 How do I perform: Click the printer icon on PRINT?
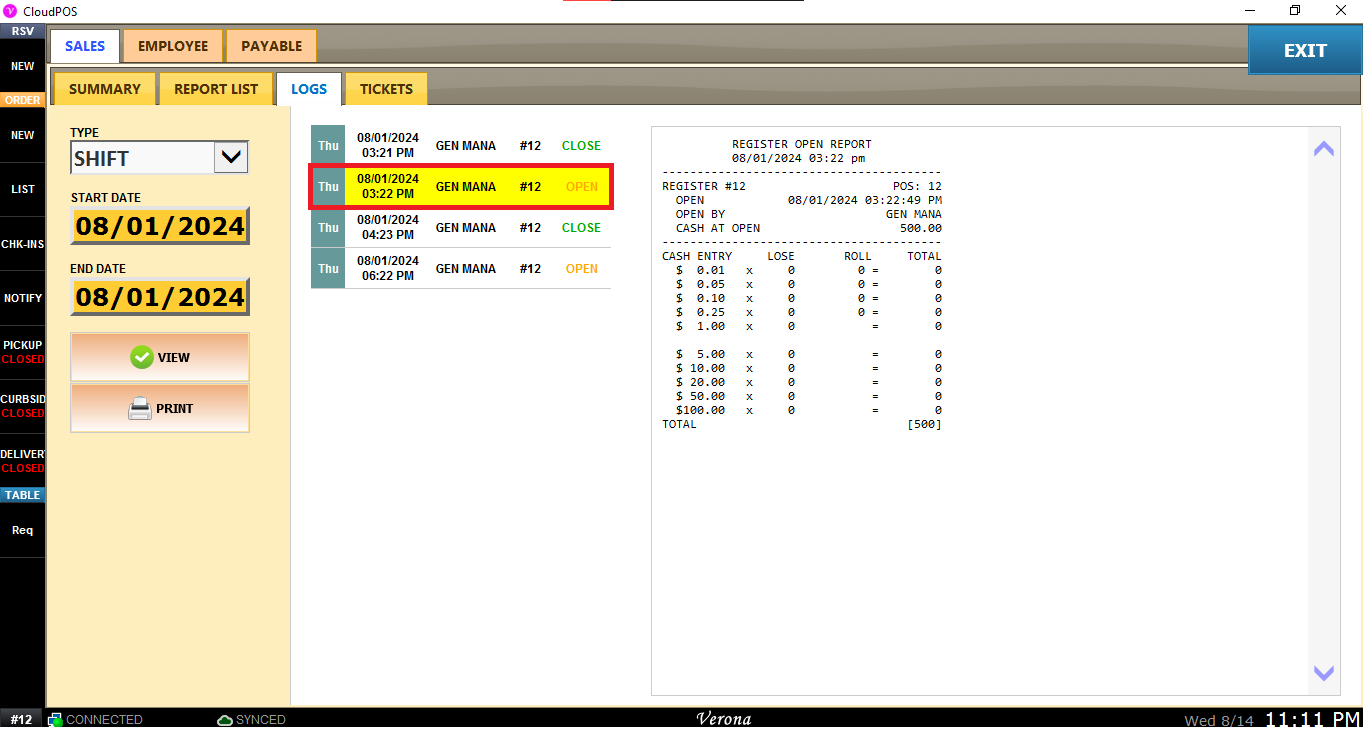point(140,408)
